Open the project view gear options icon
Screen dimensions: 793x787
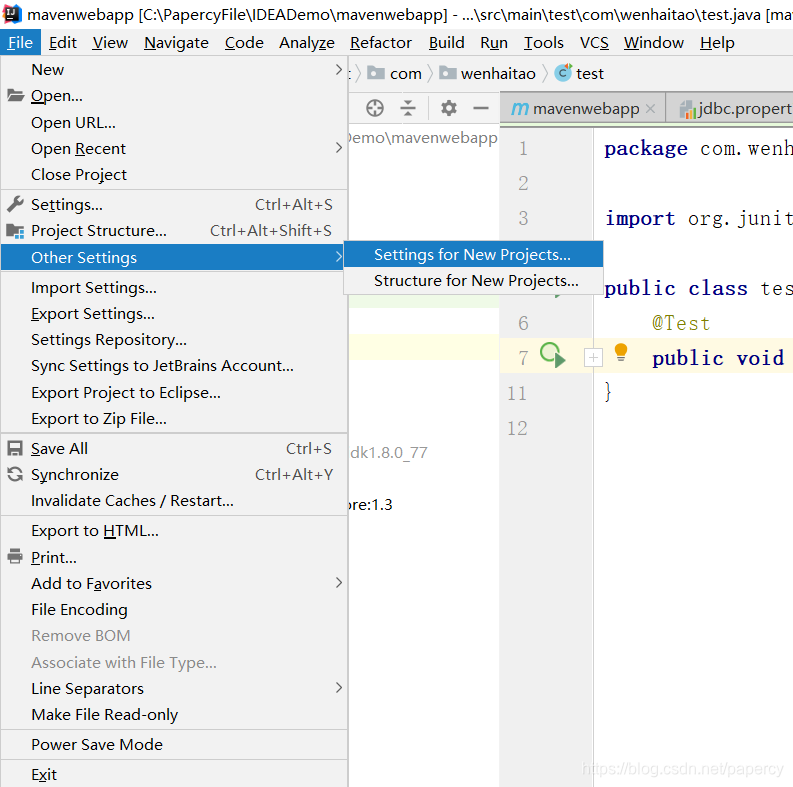(449, 108)
